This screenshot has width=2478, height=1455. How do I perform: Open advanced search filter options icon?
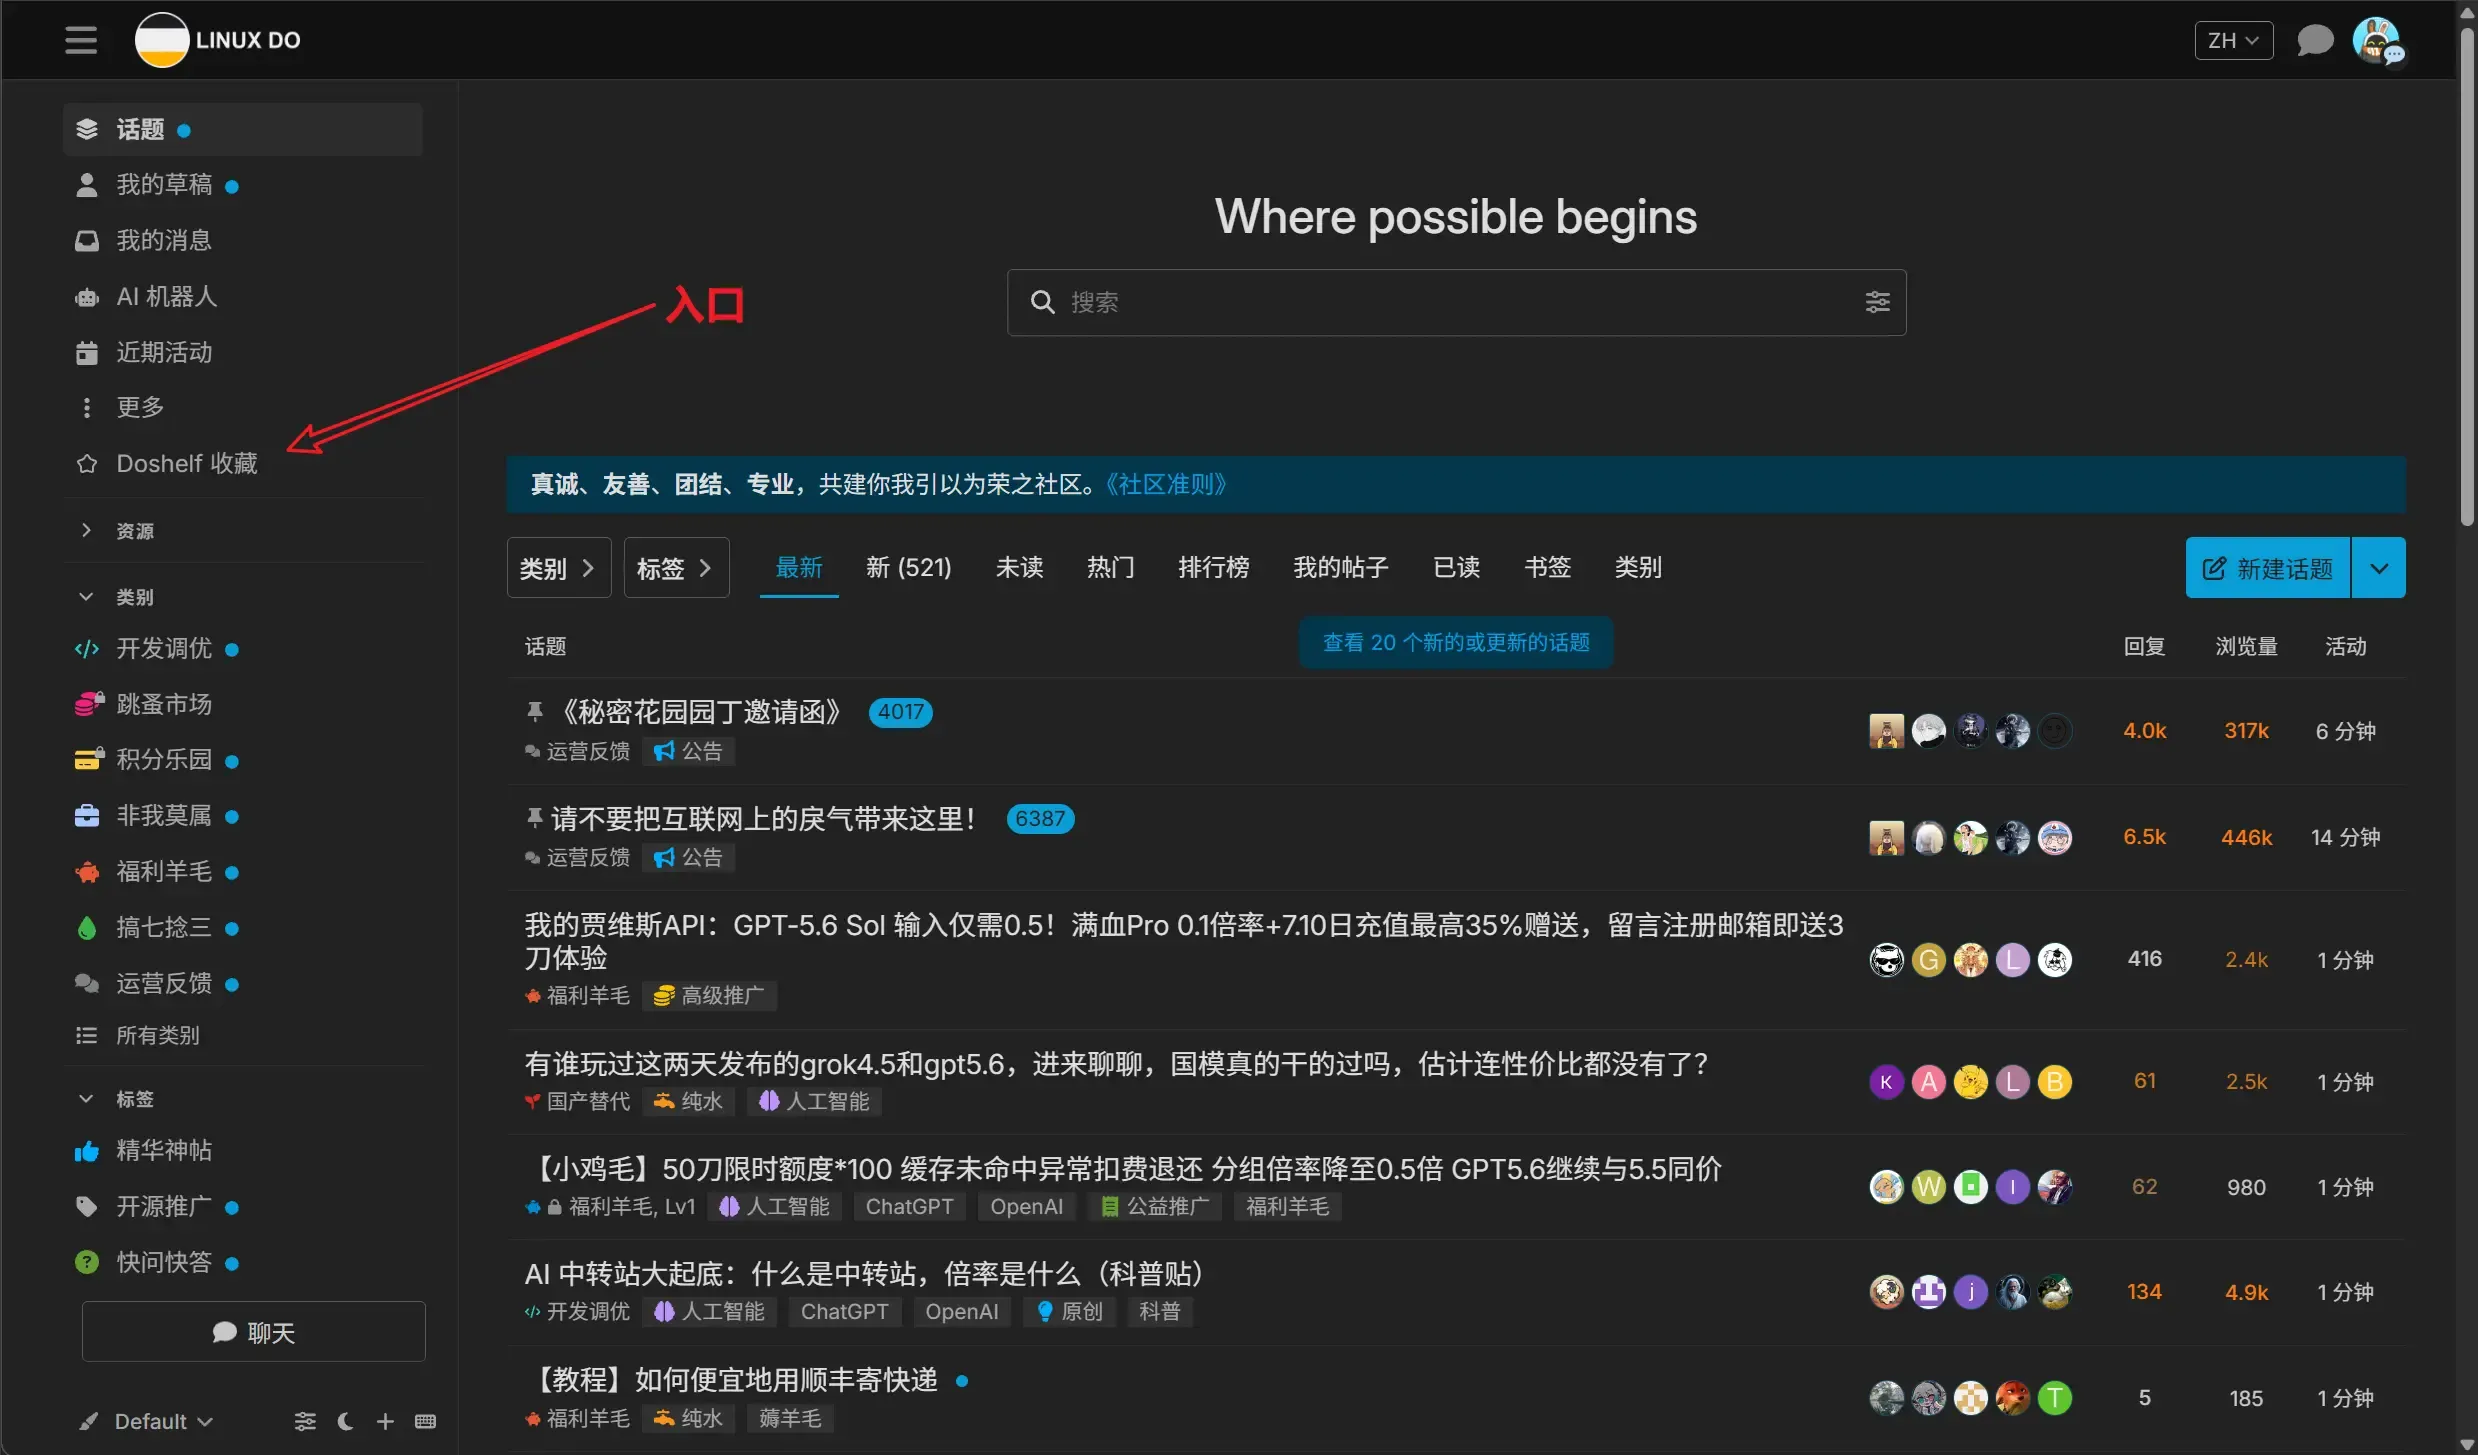point(1877,302)
